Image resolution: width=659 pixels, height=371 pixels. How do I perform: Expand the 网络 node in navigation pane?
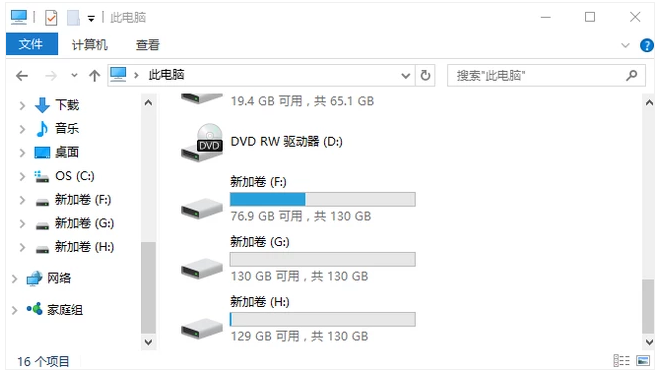14,279
